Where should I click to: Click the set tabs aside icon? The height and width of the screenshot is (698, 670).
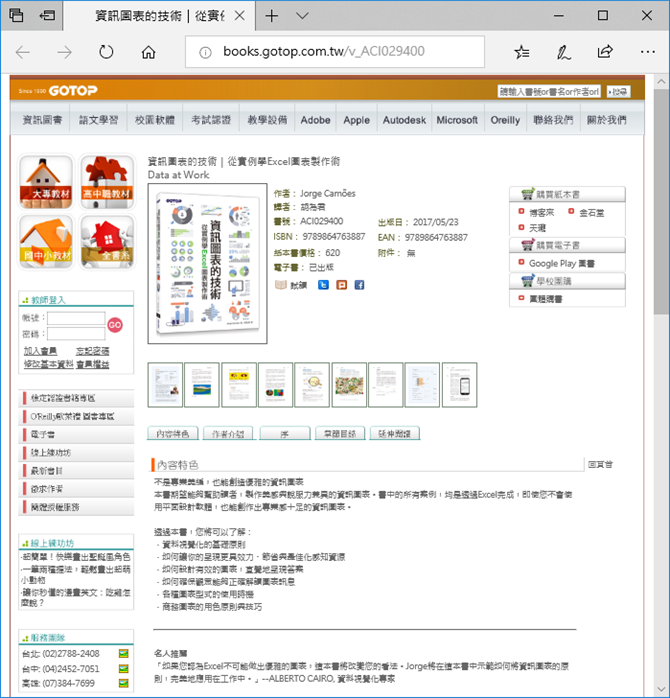[x=47, y=16]
